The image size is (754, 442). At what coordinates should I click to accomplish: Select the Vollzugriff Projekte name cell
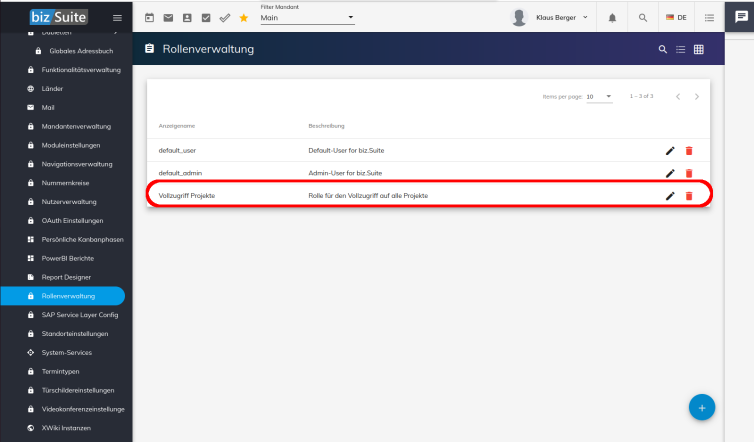pos(187,196)
